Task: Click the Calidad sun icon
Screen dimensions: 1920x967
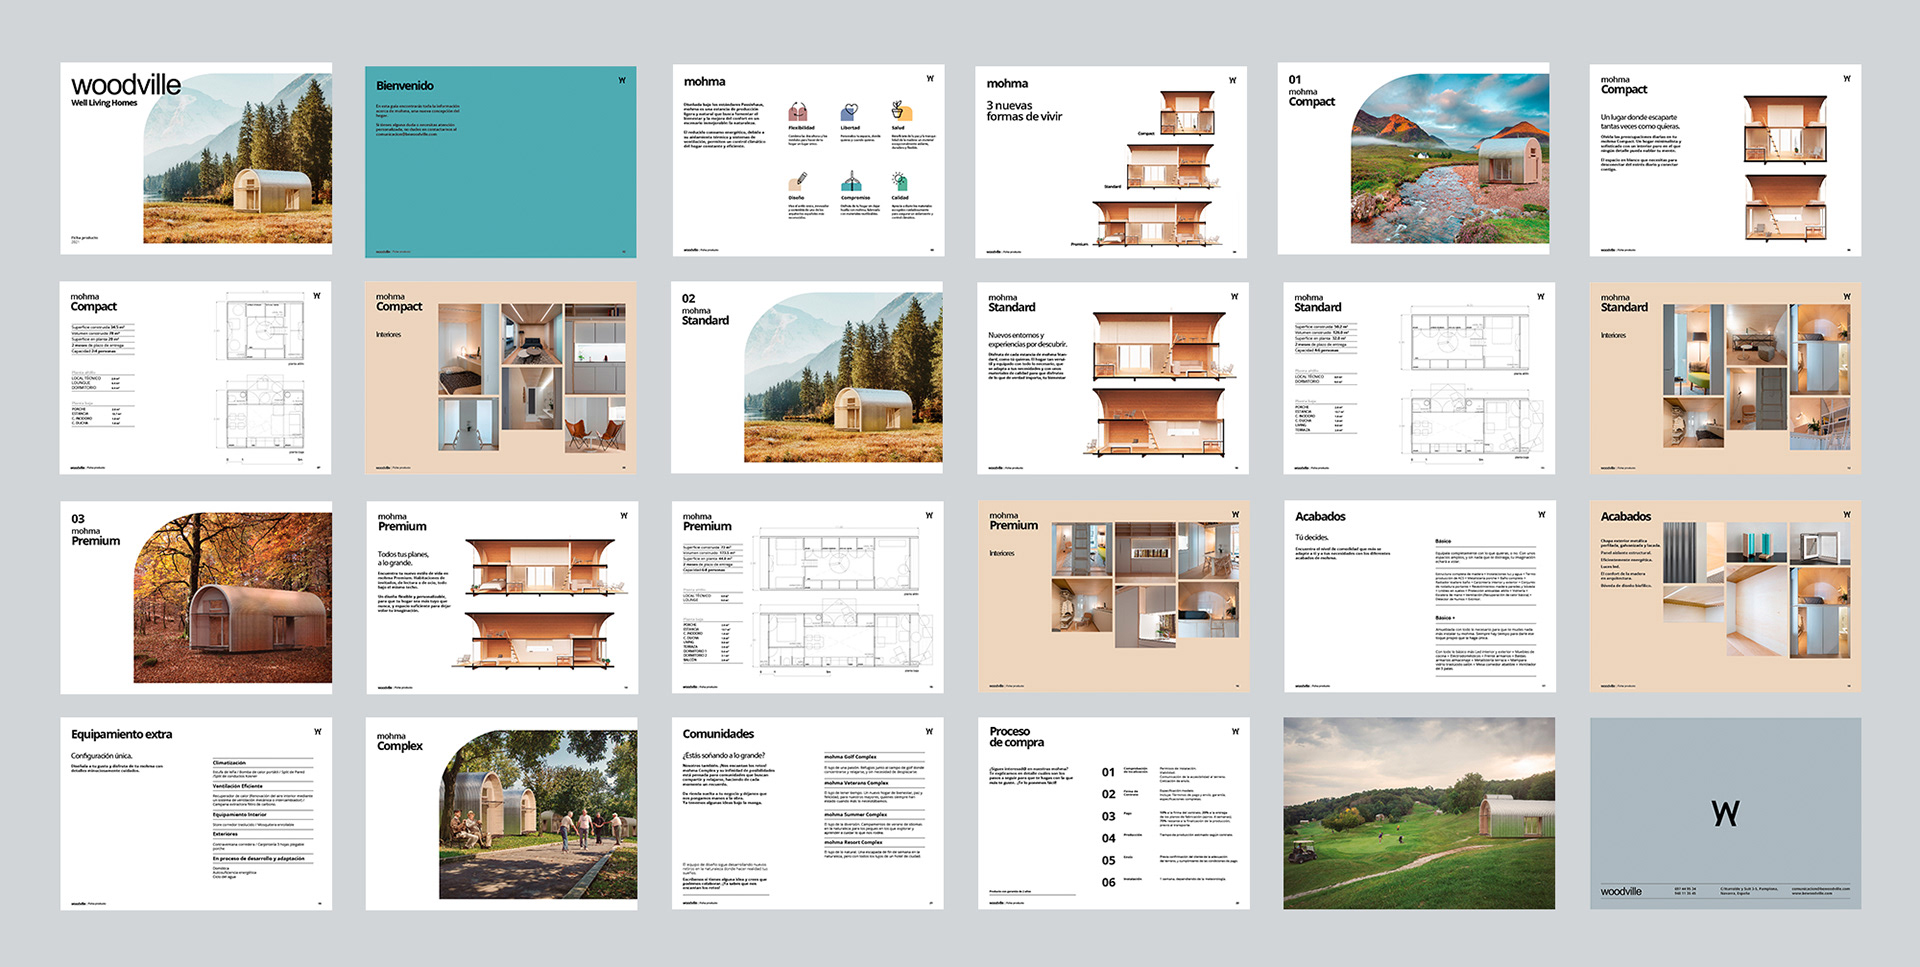Action: point(899,181)
